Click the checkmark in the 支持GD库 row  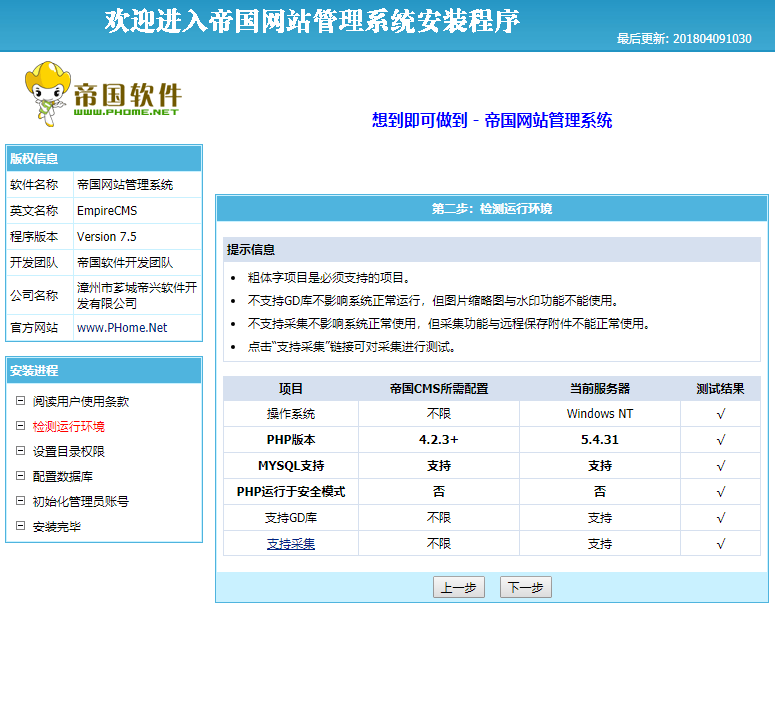pyautogui.click(x=720, y=518)
